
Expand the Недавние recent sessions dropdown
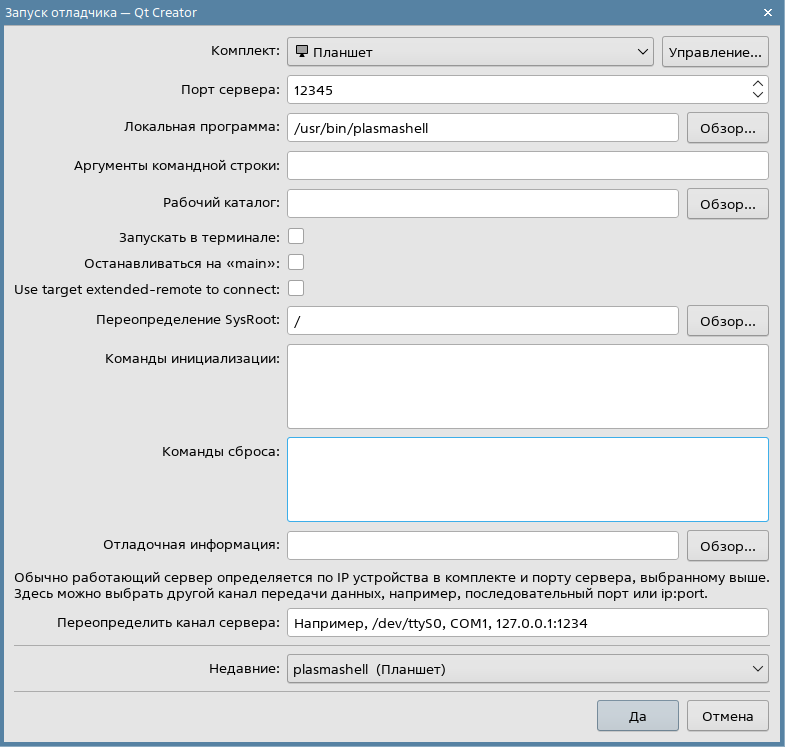click(x=527, y=668)
